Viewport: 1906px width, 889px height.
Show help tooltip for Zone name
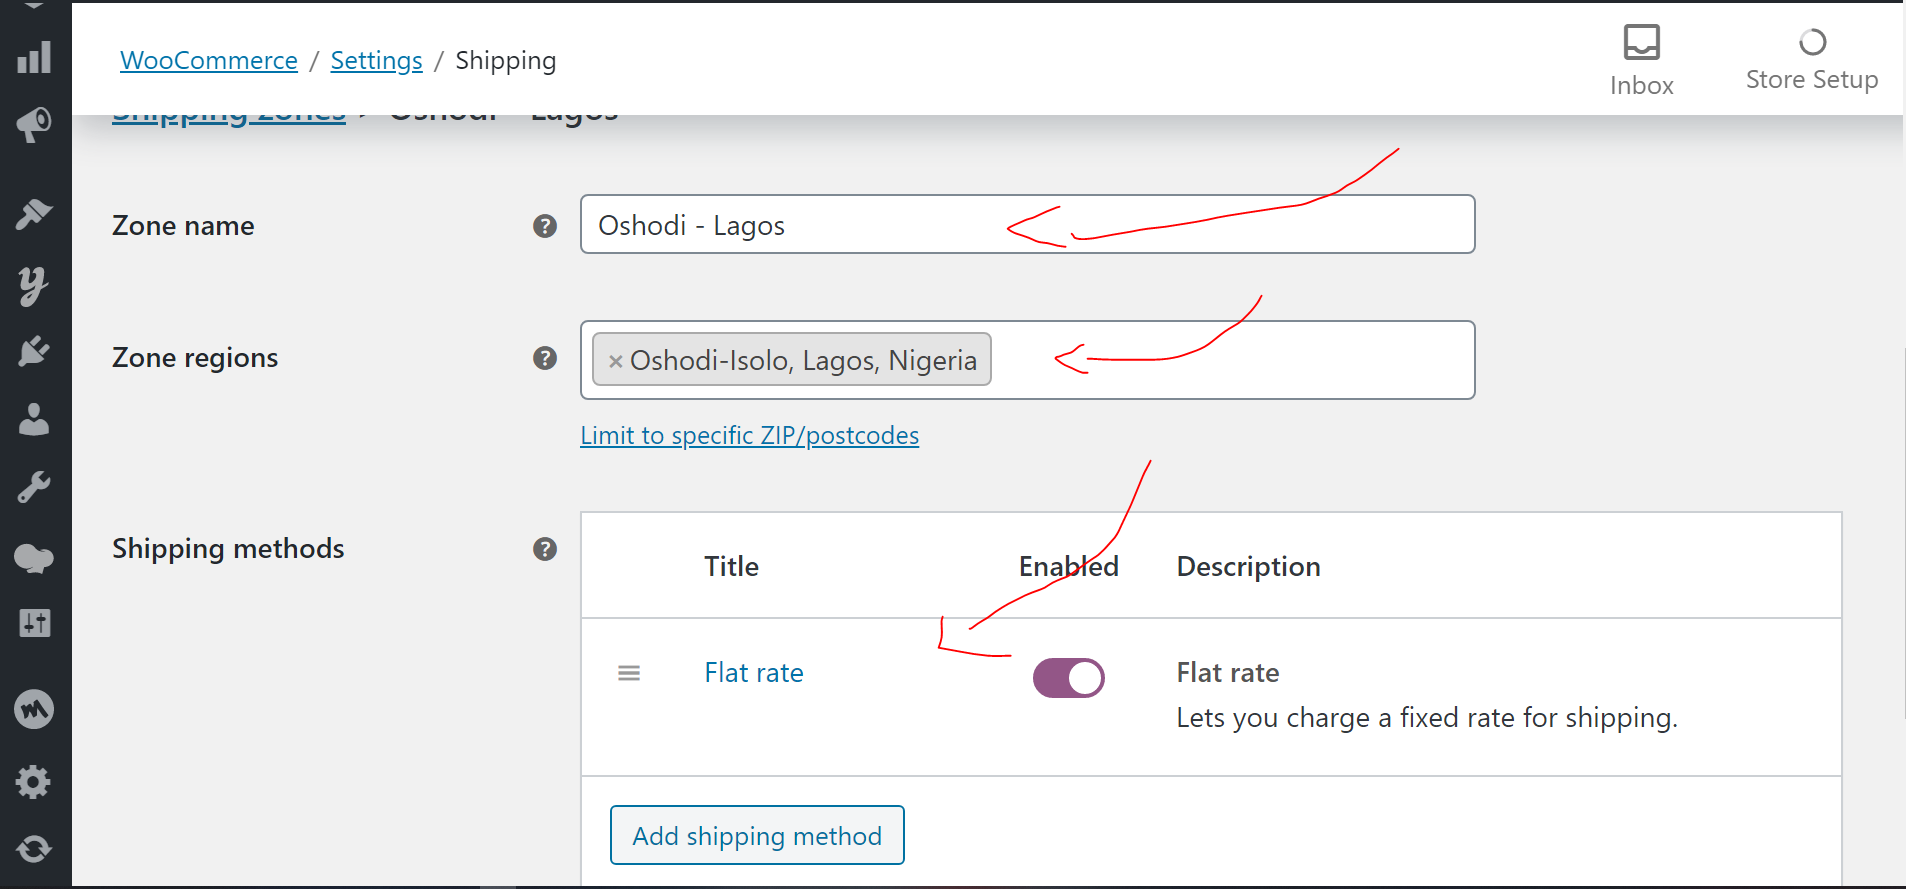point(545,226)
